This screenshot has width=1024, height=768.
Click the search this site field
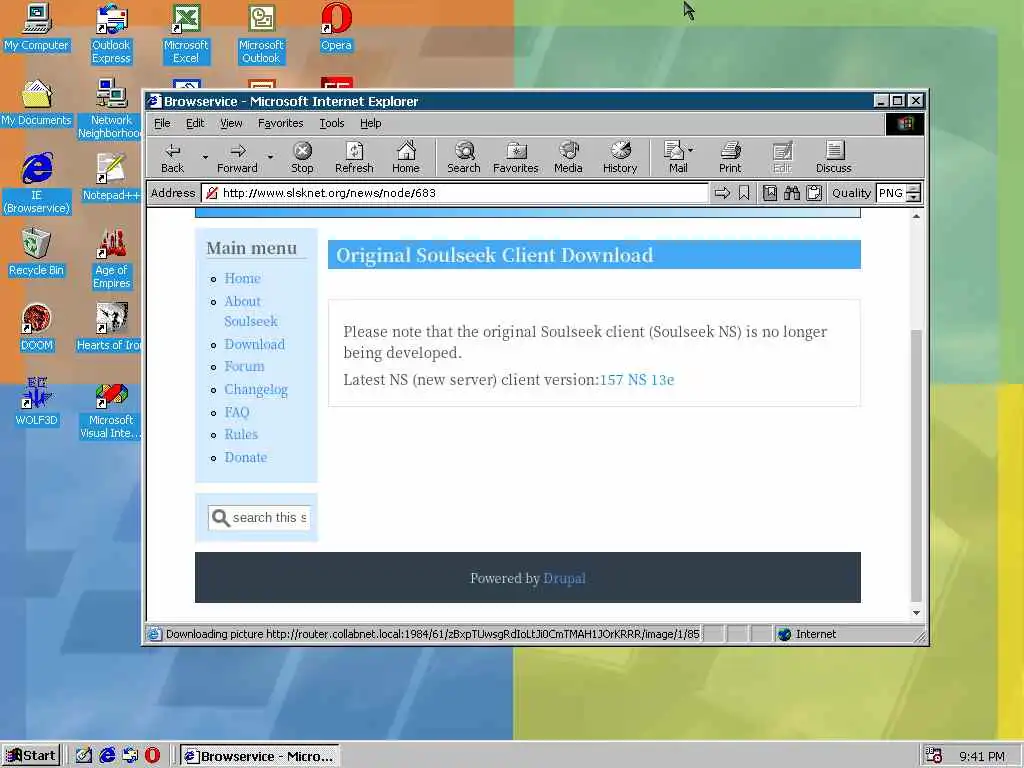[x=259, y=518]
